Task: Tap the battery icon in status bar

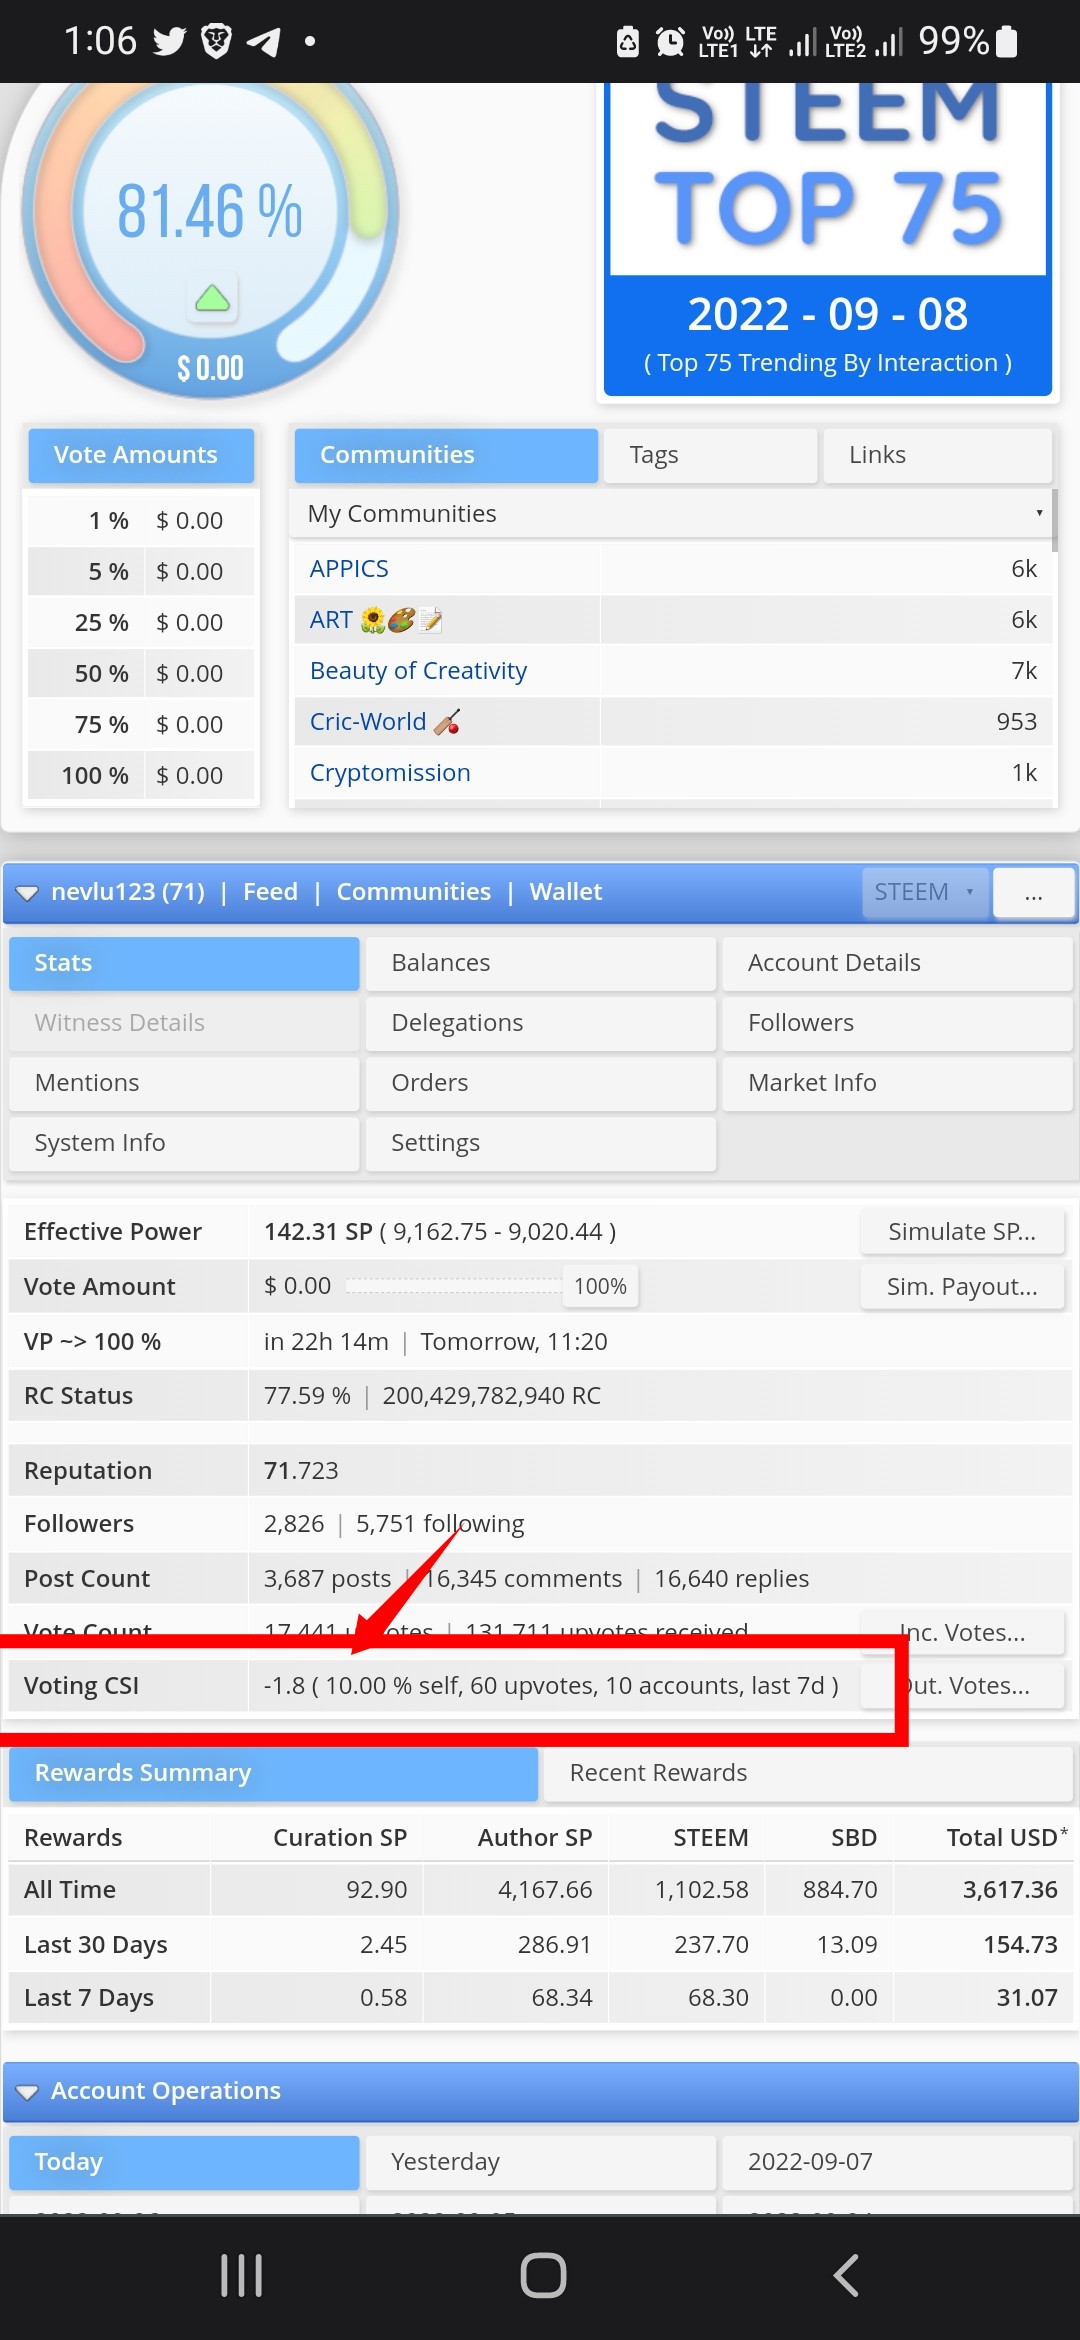Action: [1007, 41]
